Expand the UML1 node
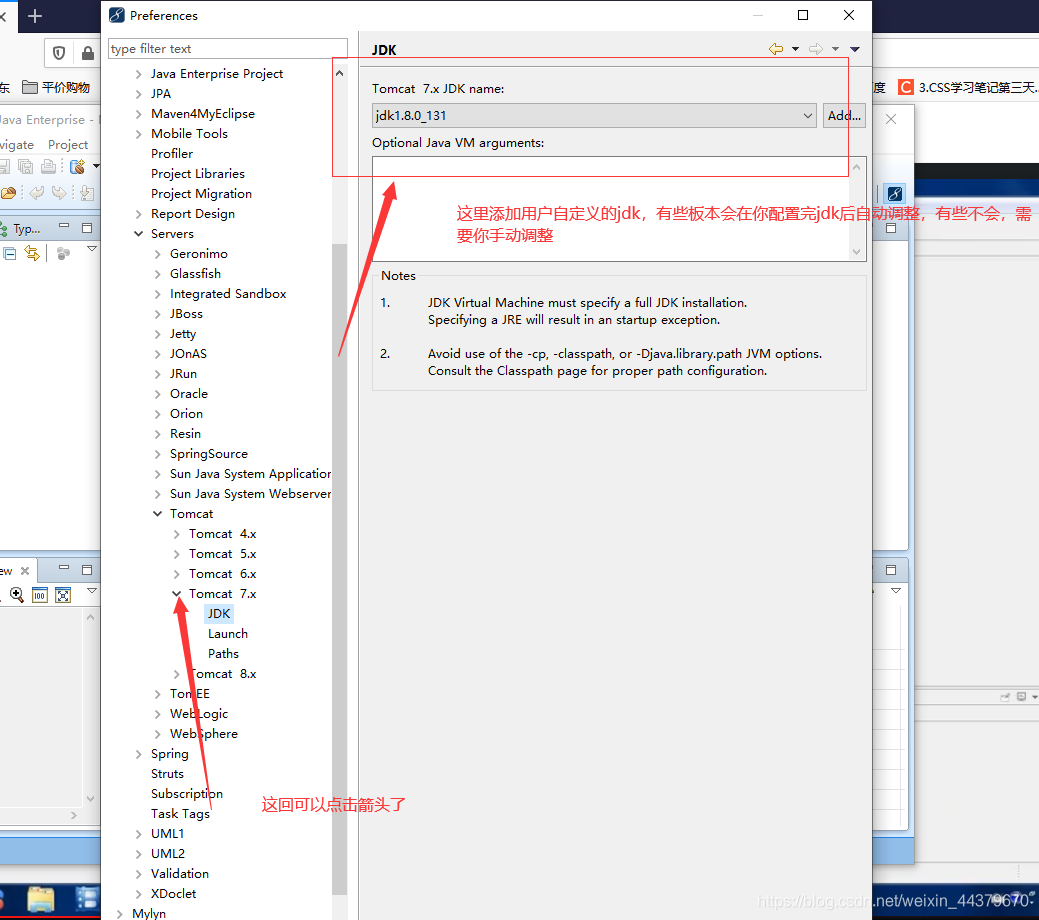Image resolution: width=1039 pixels, height=920 pixels. point(138,834)
